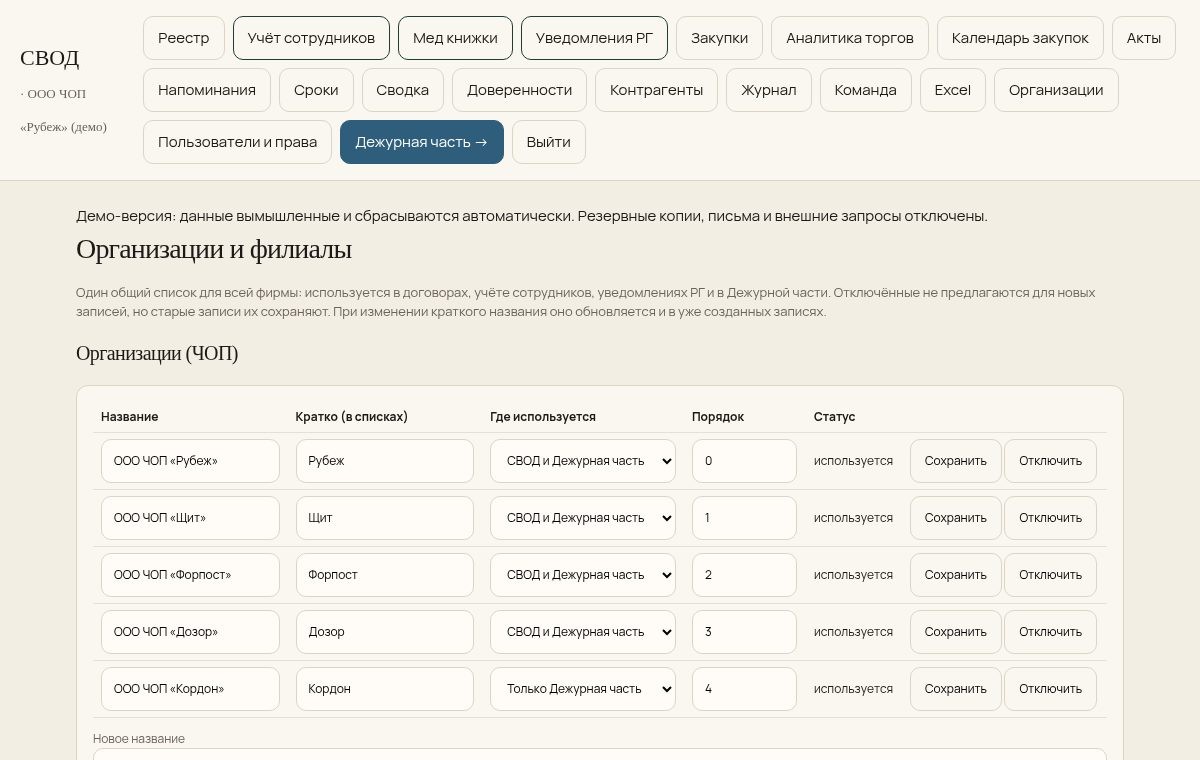Click the Порядок column header
The height and width of the screenshot is (760, 1200).
coord(718,417)
